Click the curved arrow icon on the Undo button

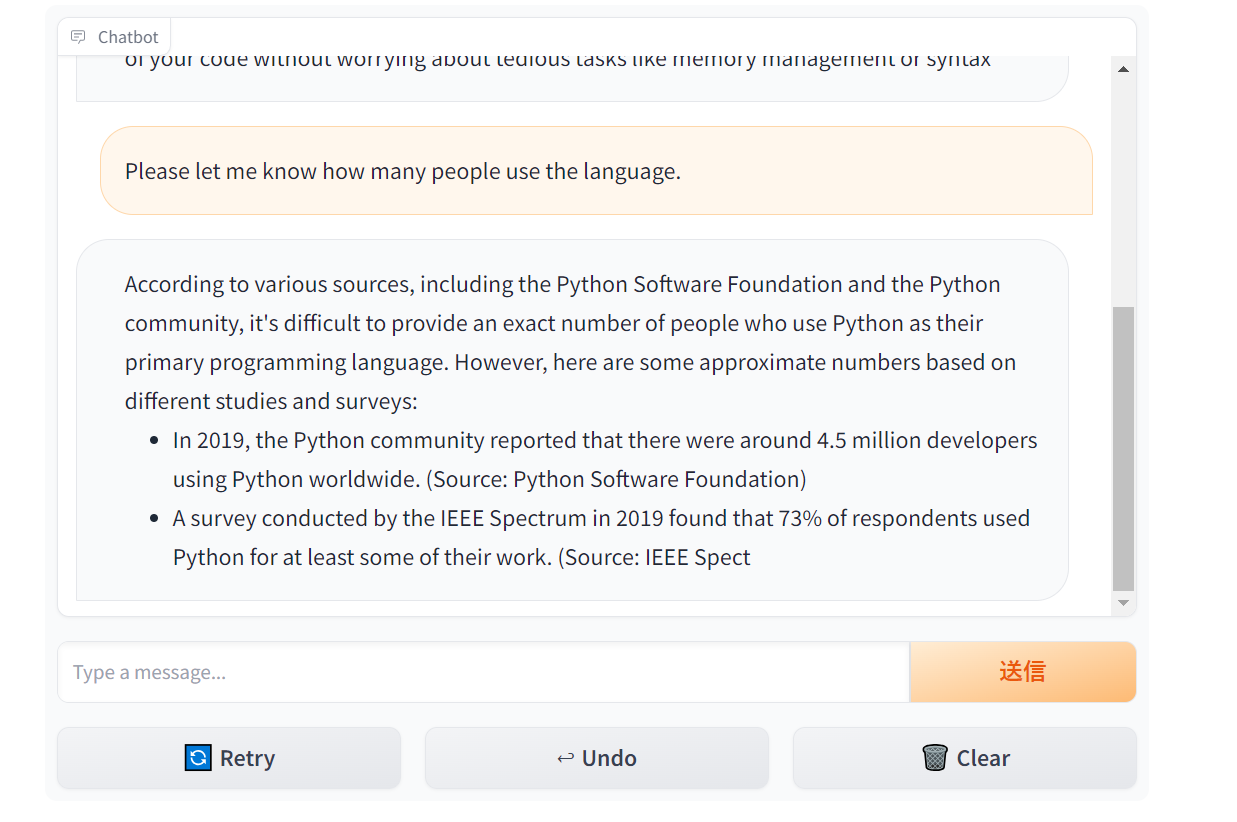pos(565,758)
